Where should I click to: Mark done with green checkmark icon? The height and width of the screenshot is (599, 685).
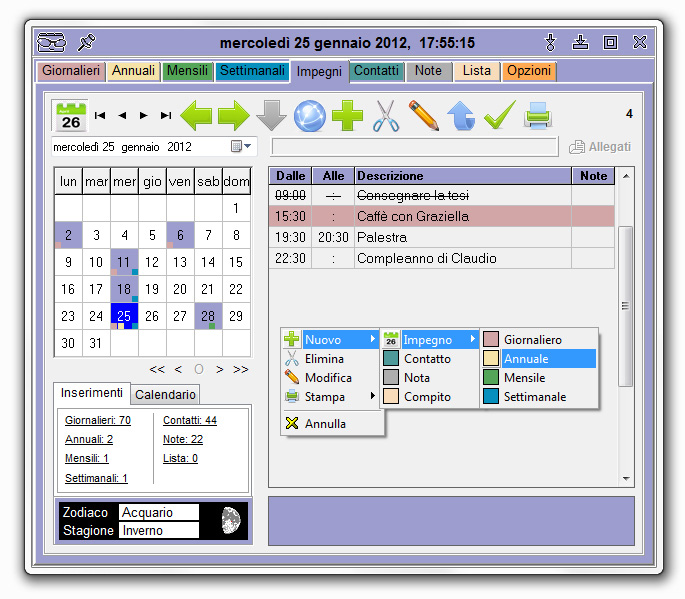click(499, 115)
